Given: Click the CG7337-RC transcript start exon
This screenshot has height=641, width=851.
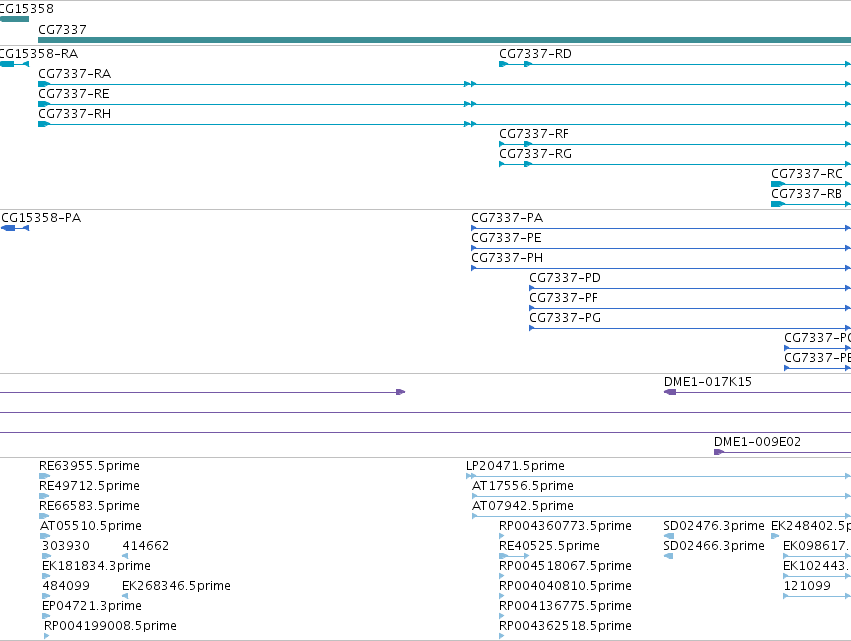Looking at the screenshot, I should [778, 184].
